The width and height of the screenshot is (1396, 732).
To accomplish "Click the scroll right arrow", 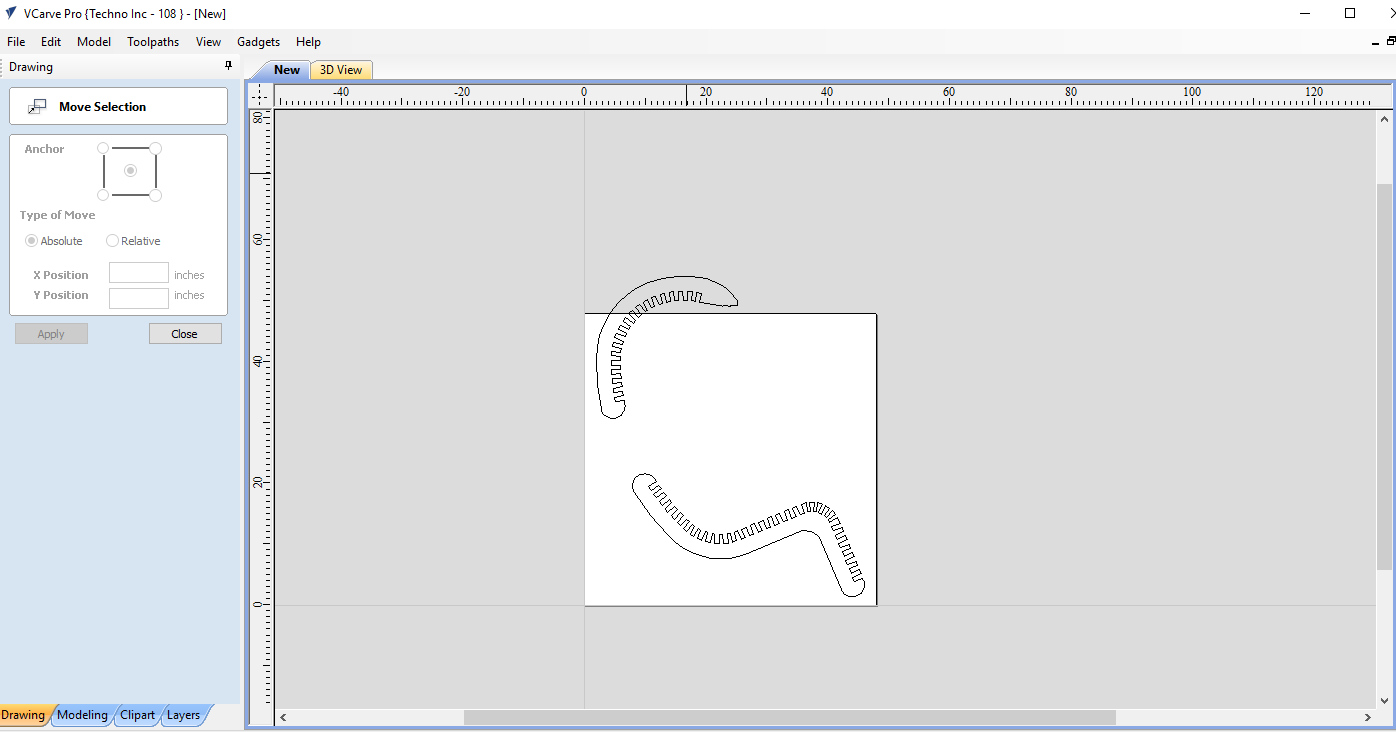I will [1368, 717].
